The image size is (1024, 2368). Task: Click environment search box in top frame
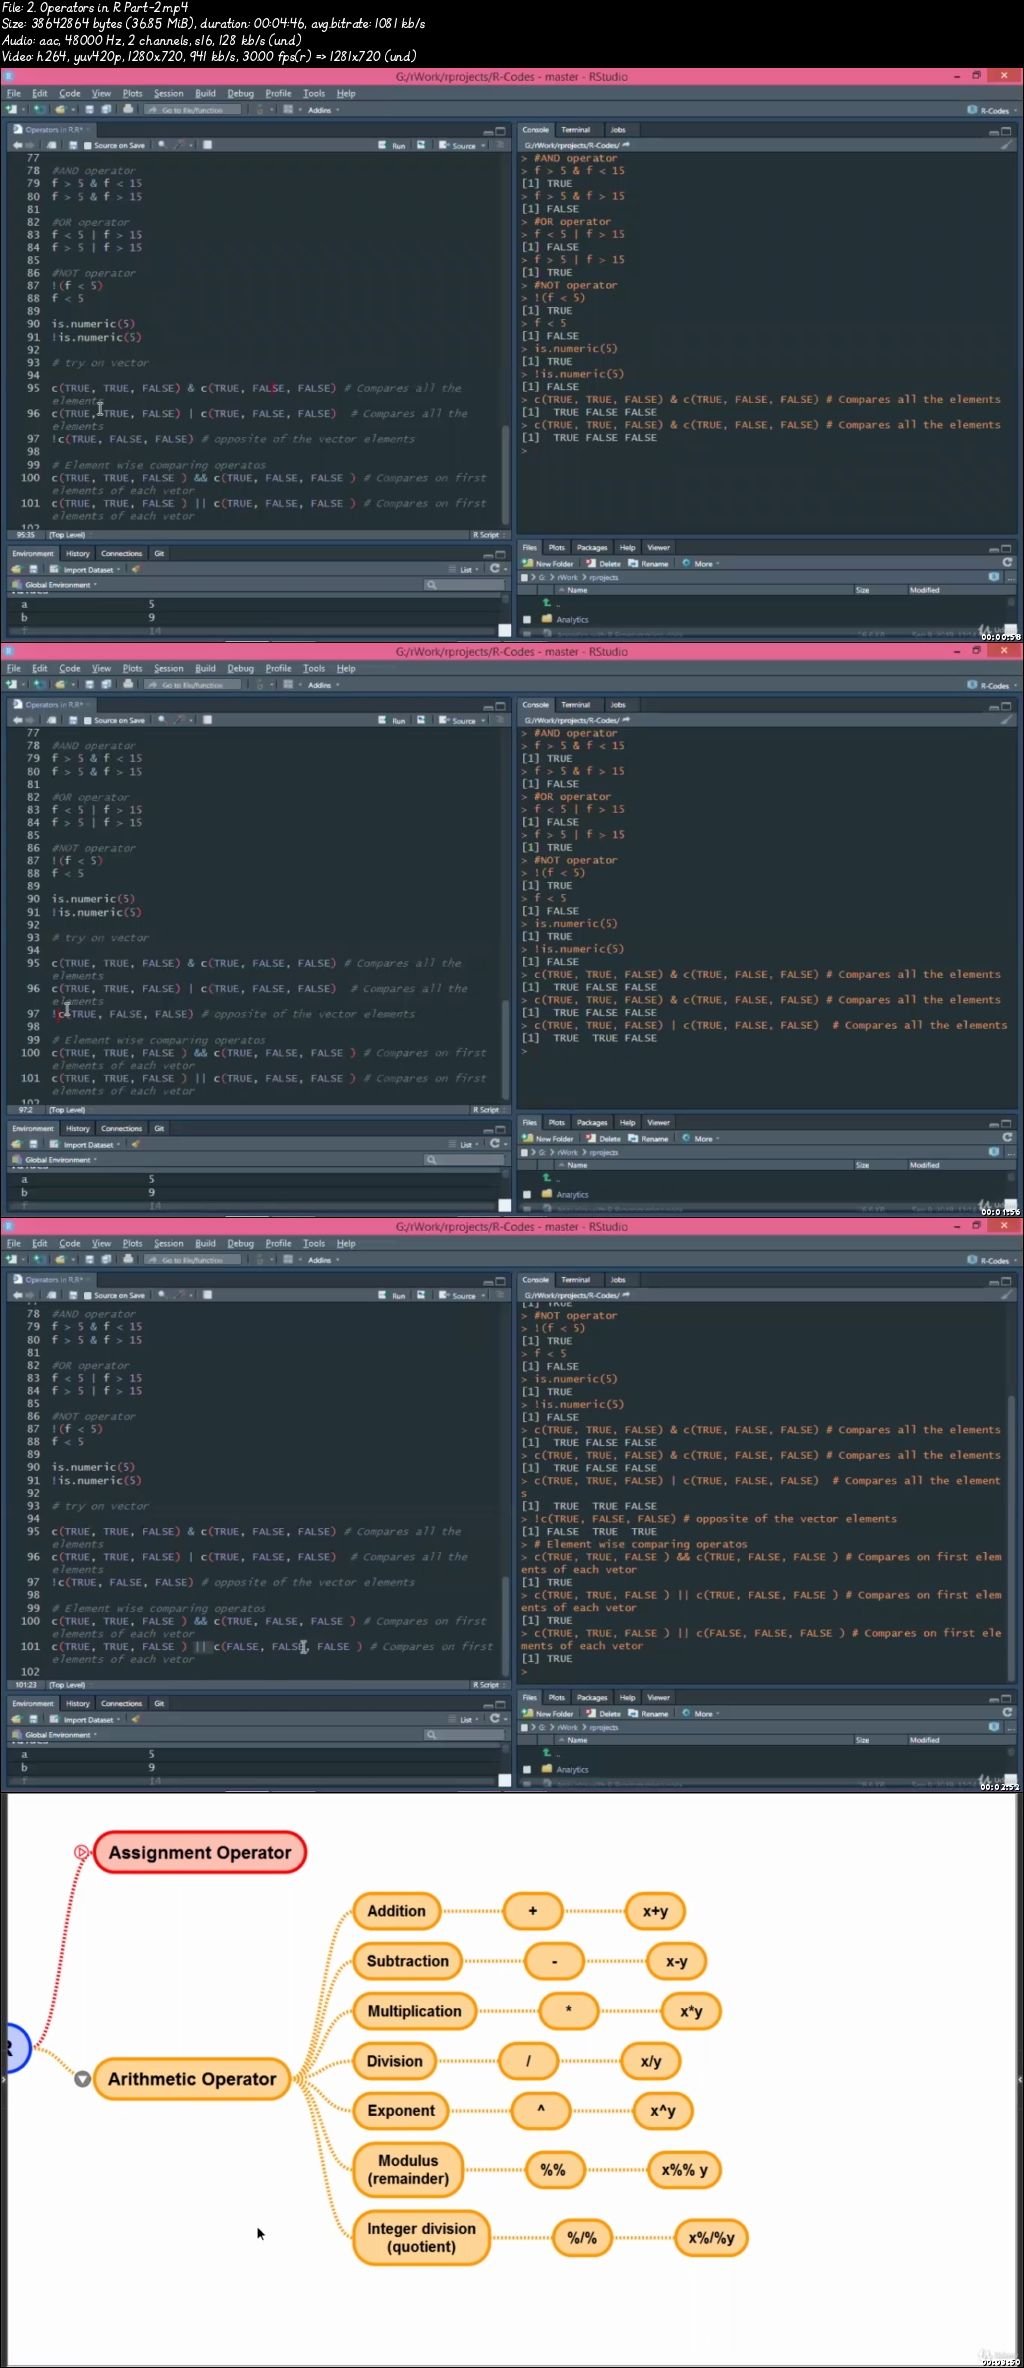(x=464, y=585)
